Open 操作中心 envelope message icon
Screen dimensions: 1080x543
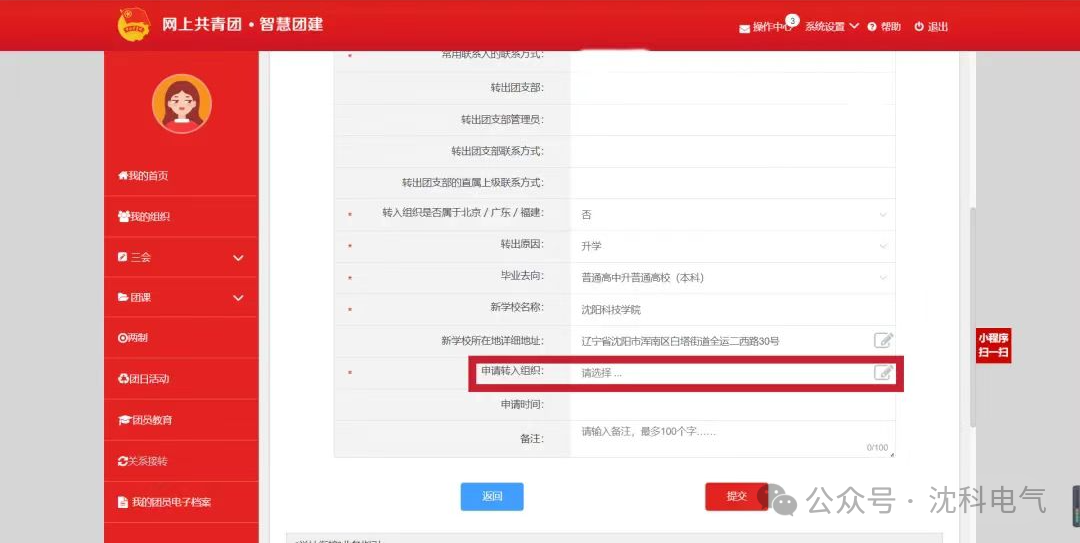tap(744, 28)
